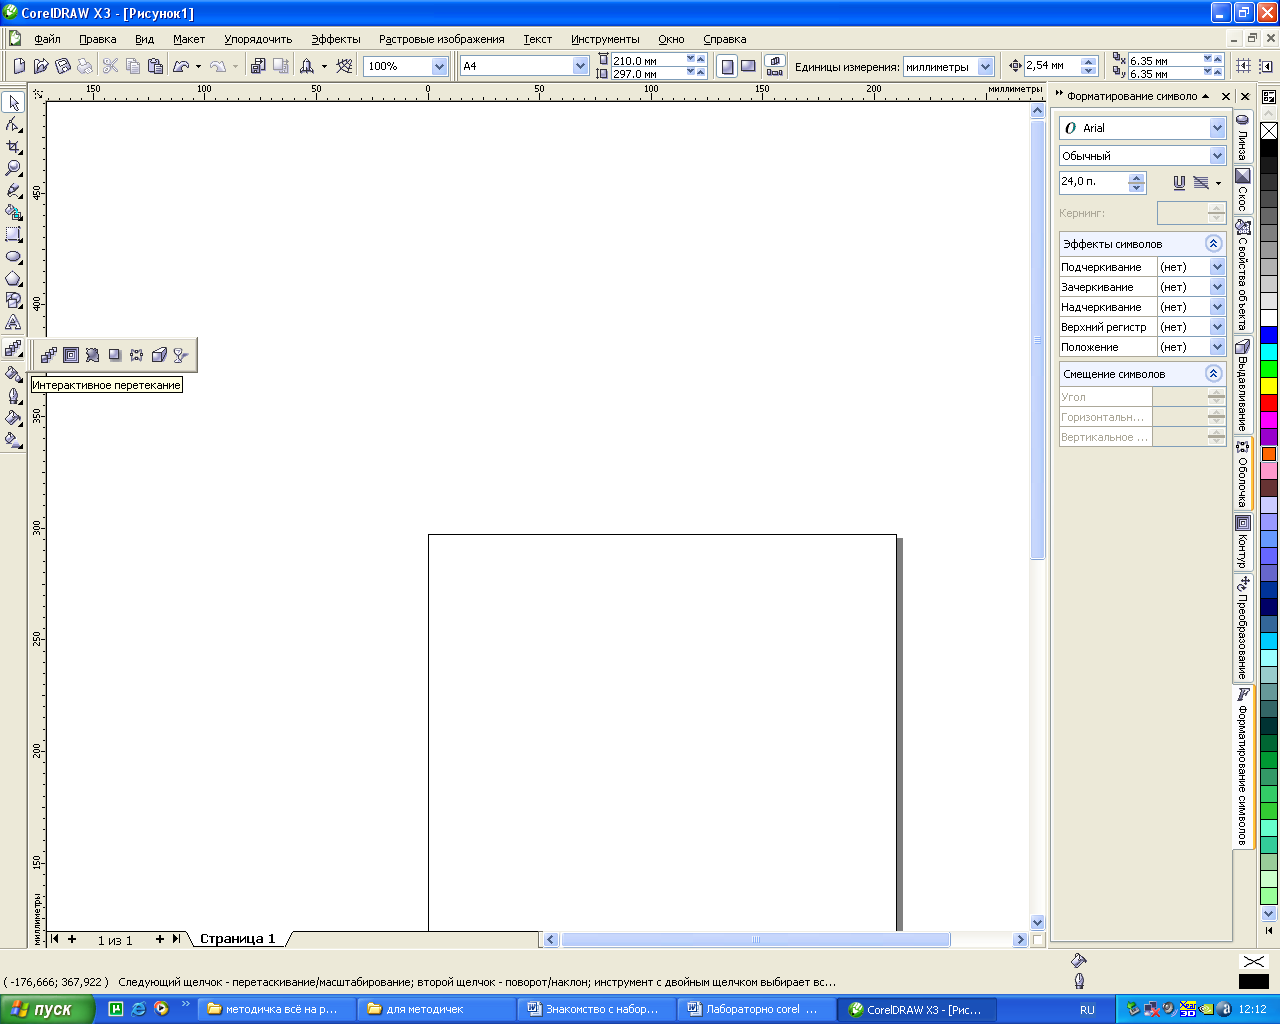Viewport: 1280px width, 1024px height.
Task: Select the Outline pen tool
Action: [13, 396]
